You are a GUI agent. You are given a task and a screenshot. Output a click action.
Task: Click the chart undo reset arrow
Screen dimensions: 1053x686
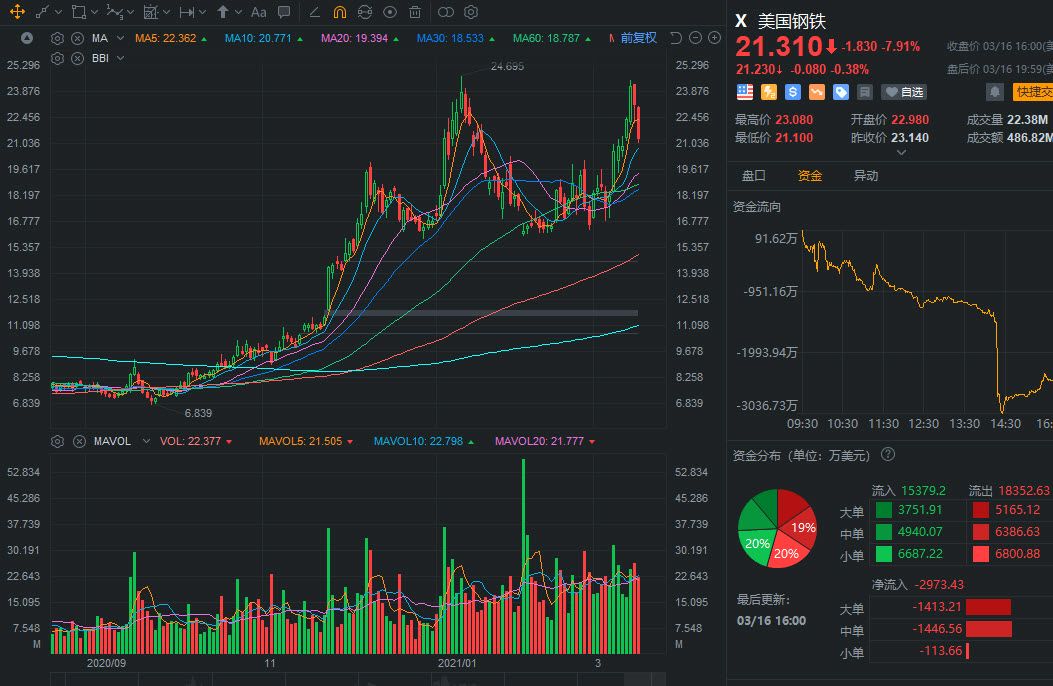[676, 38]
